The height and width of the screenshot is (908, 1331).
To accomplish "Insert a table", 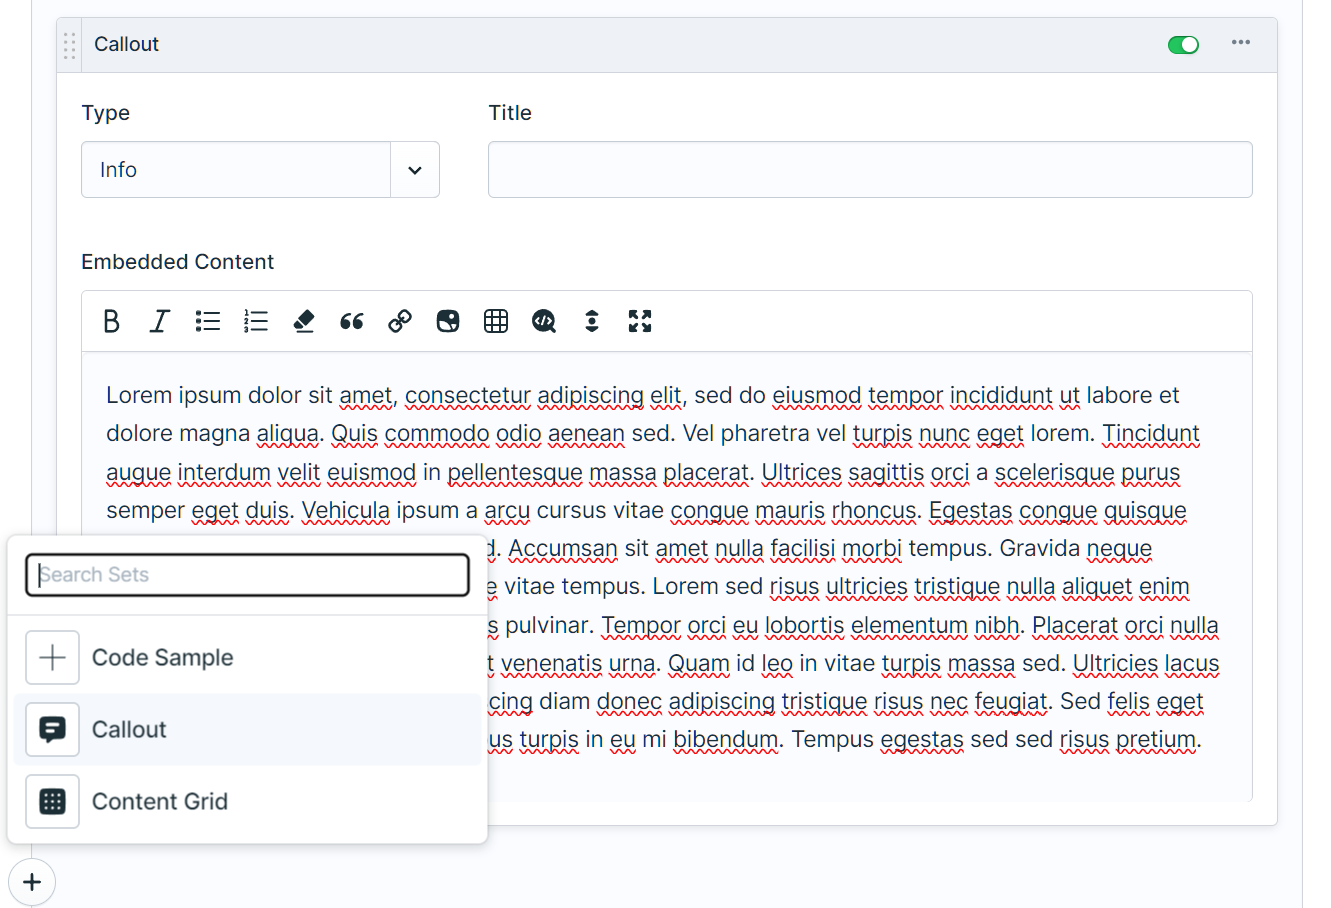I will (x=496, y=321).
